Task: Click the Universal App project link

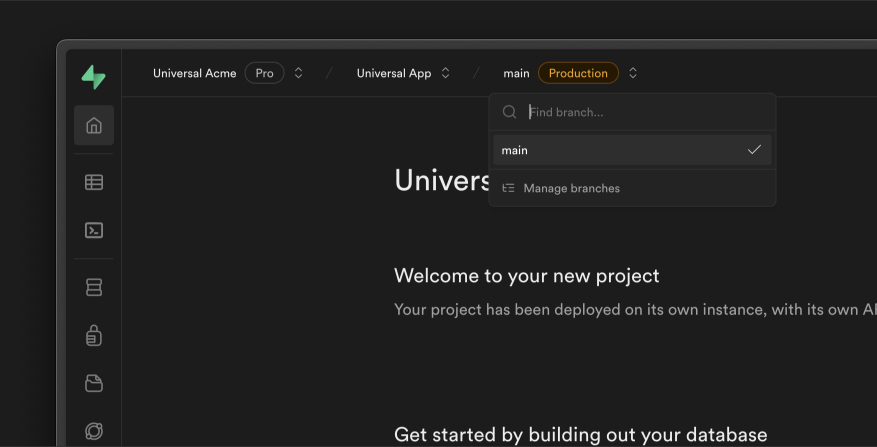Action: 394,73
